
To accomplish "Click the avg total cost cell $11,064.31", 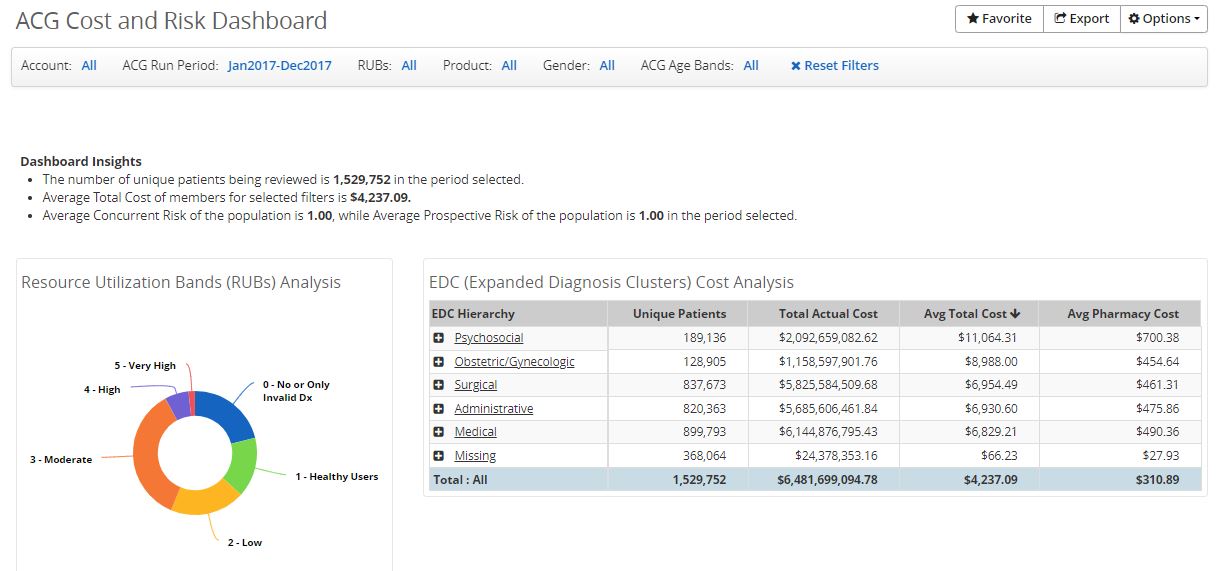I will coord(987,338).
